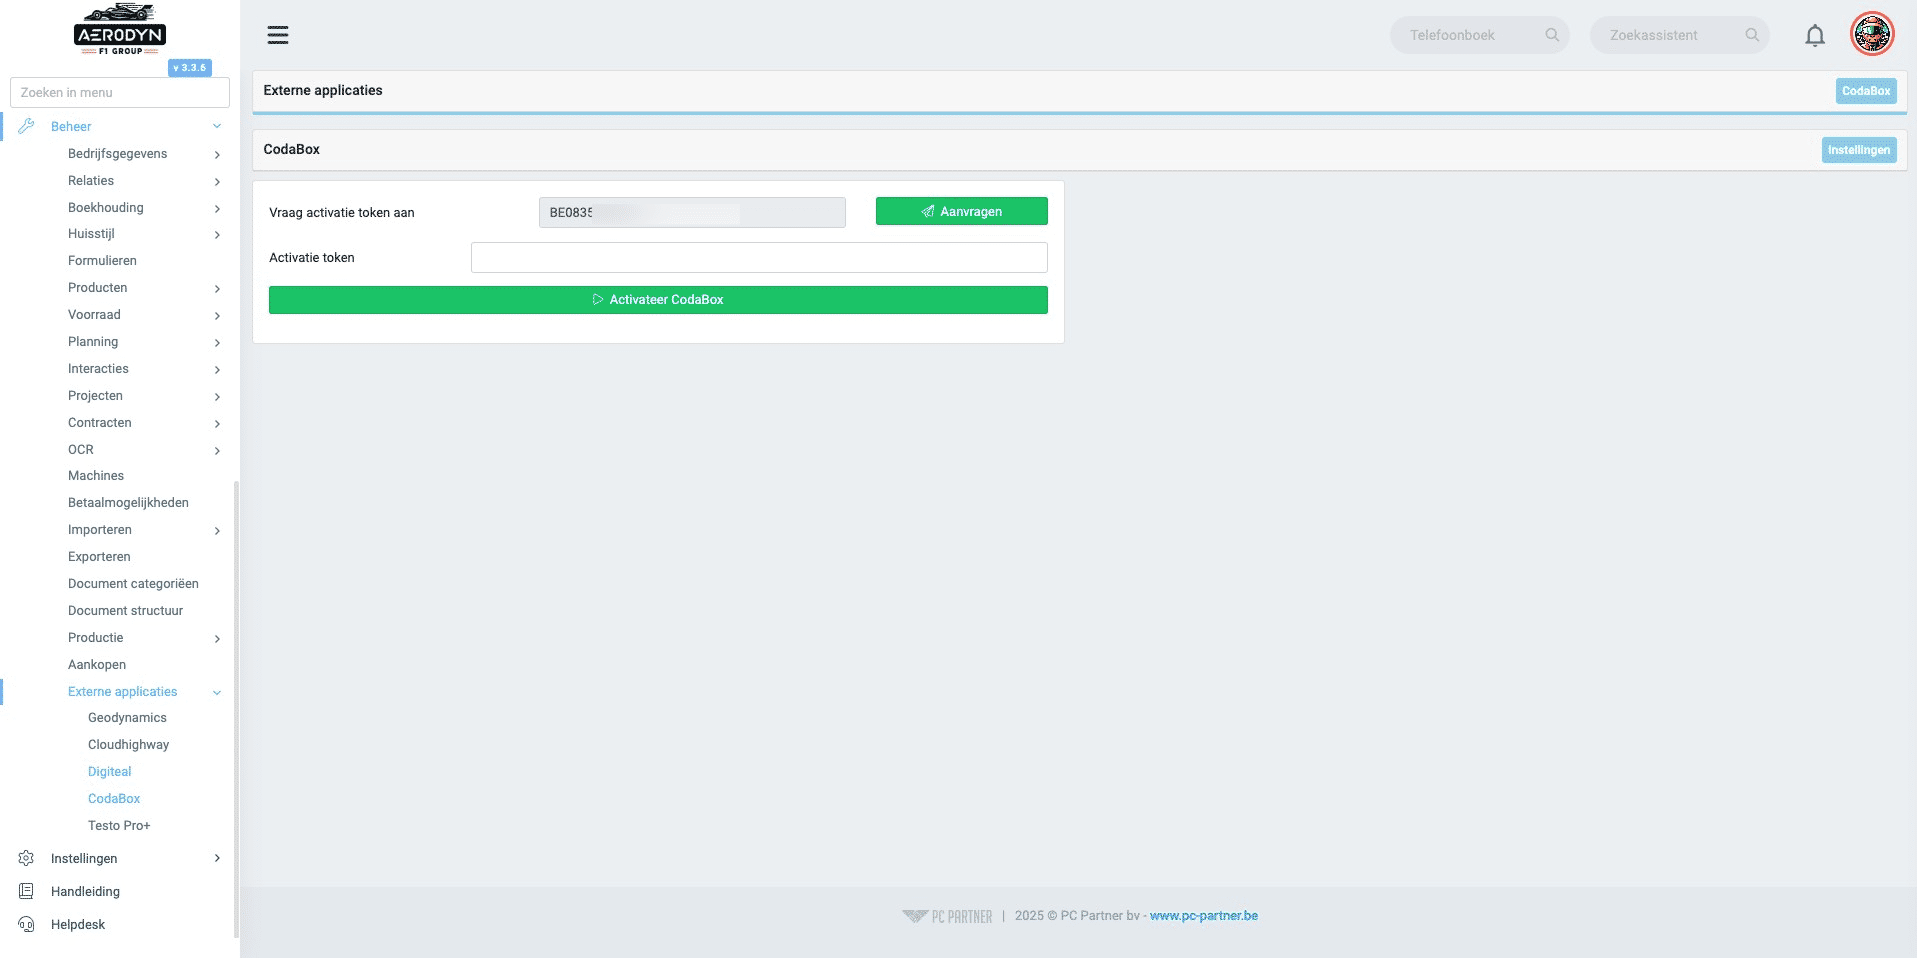Expand the Bedrijfsgegevens submenu arrow
Screen dimensions: 1917x958
(x=217, y=154)
